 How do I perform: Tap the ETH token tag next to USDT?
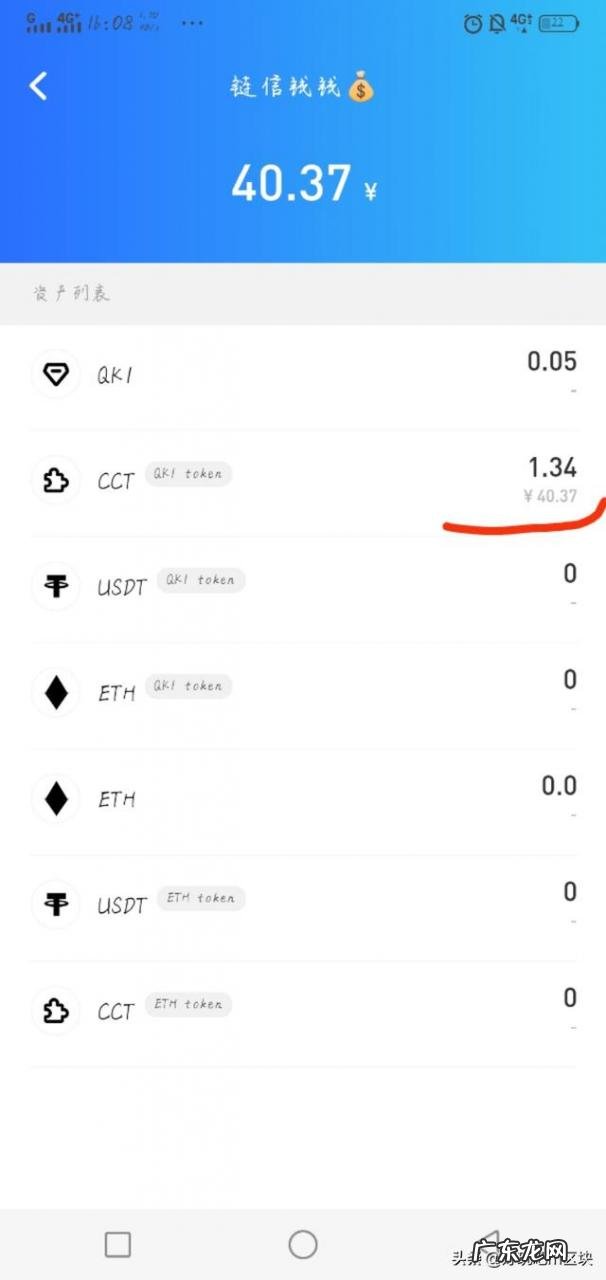(x=201, y=898)
